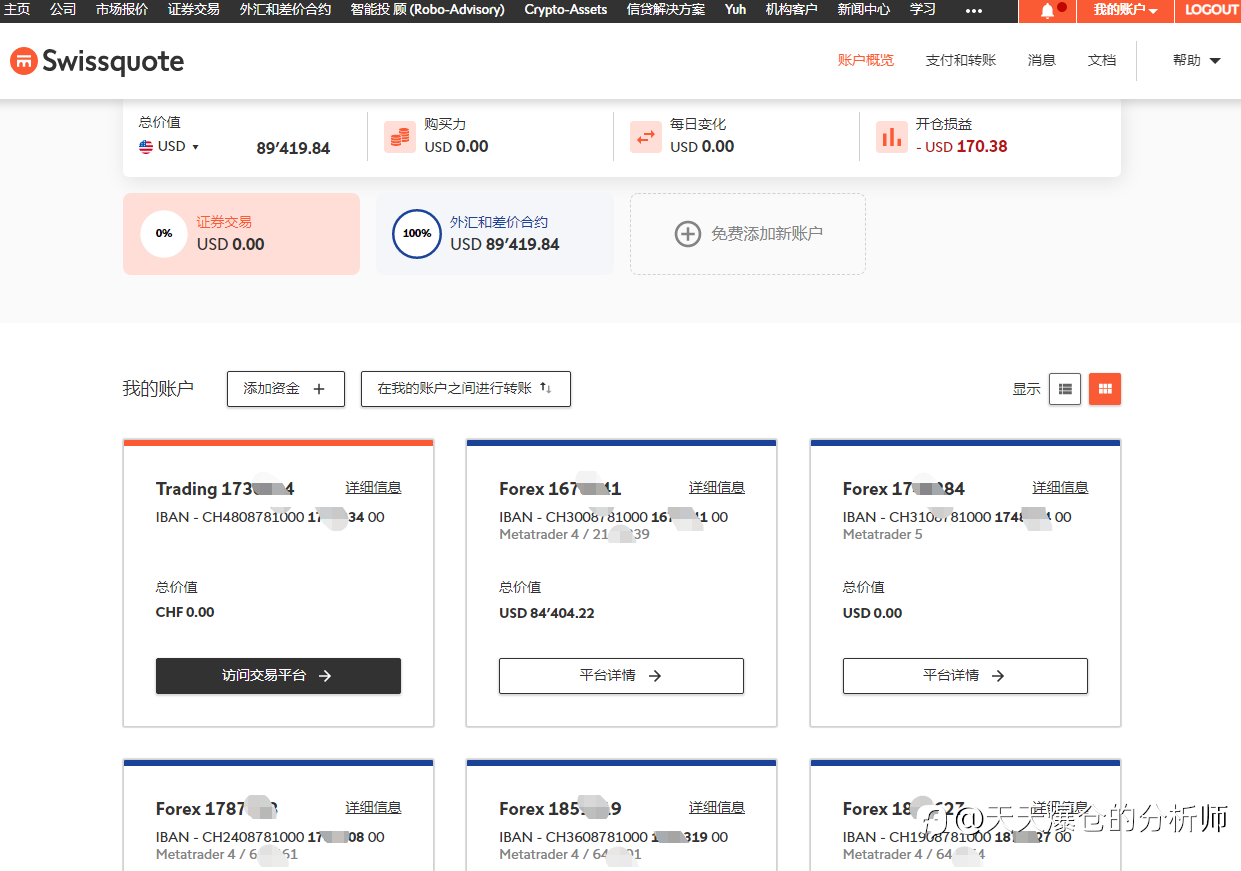1241x871 pixels.
Task: Open the 公司 menu item
Action: click(63, 9)
